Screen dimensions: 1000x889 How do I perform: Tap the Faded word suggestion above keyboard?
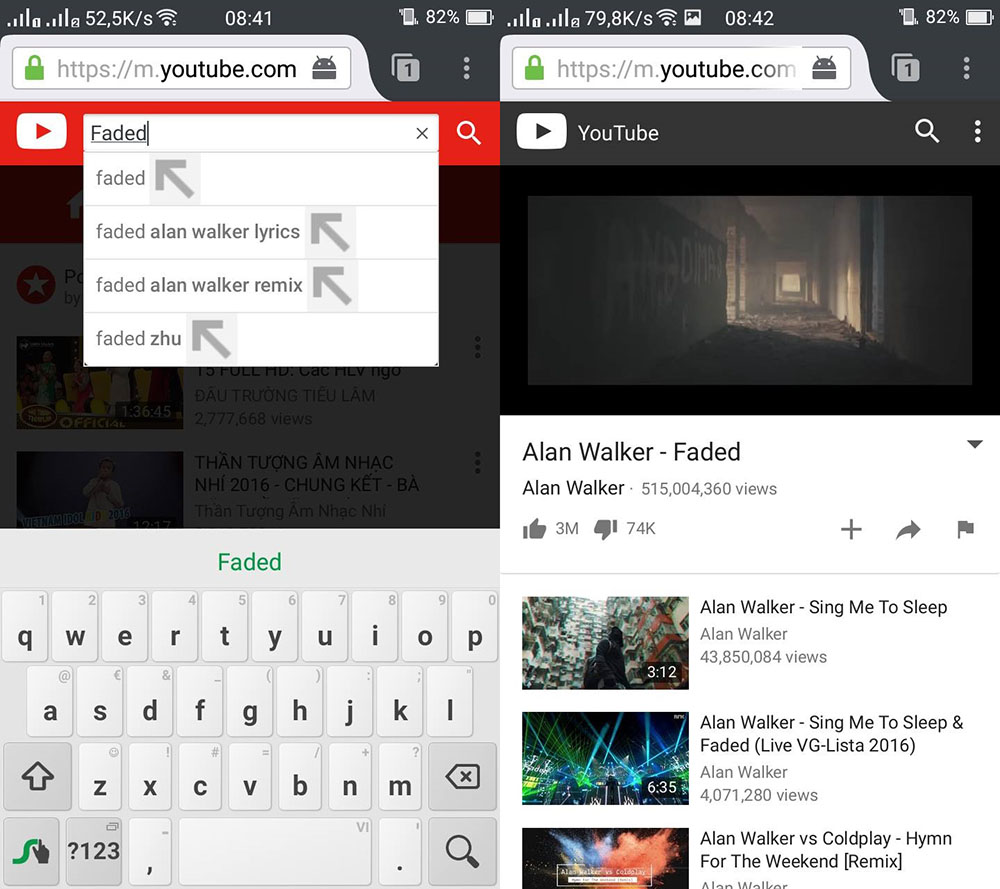click(249, 562)
